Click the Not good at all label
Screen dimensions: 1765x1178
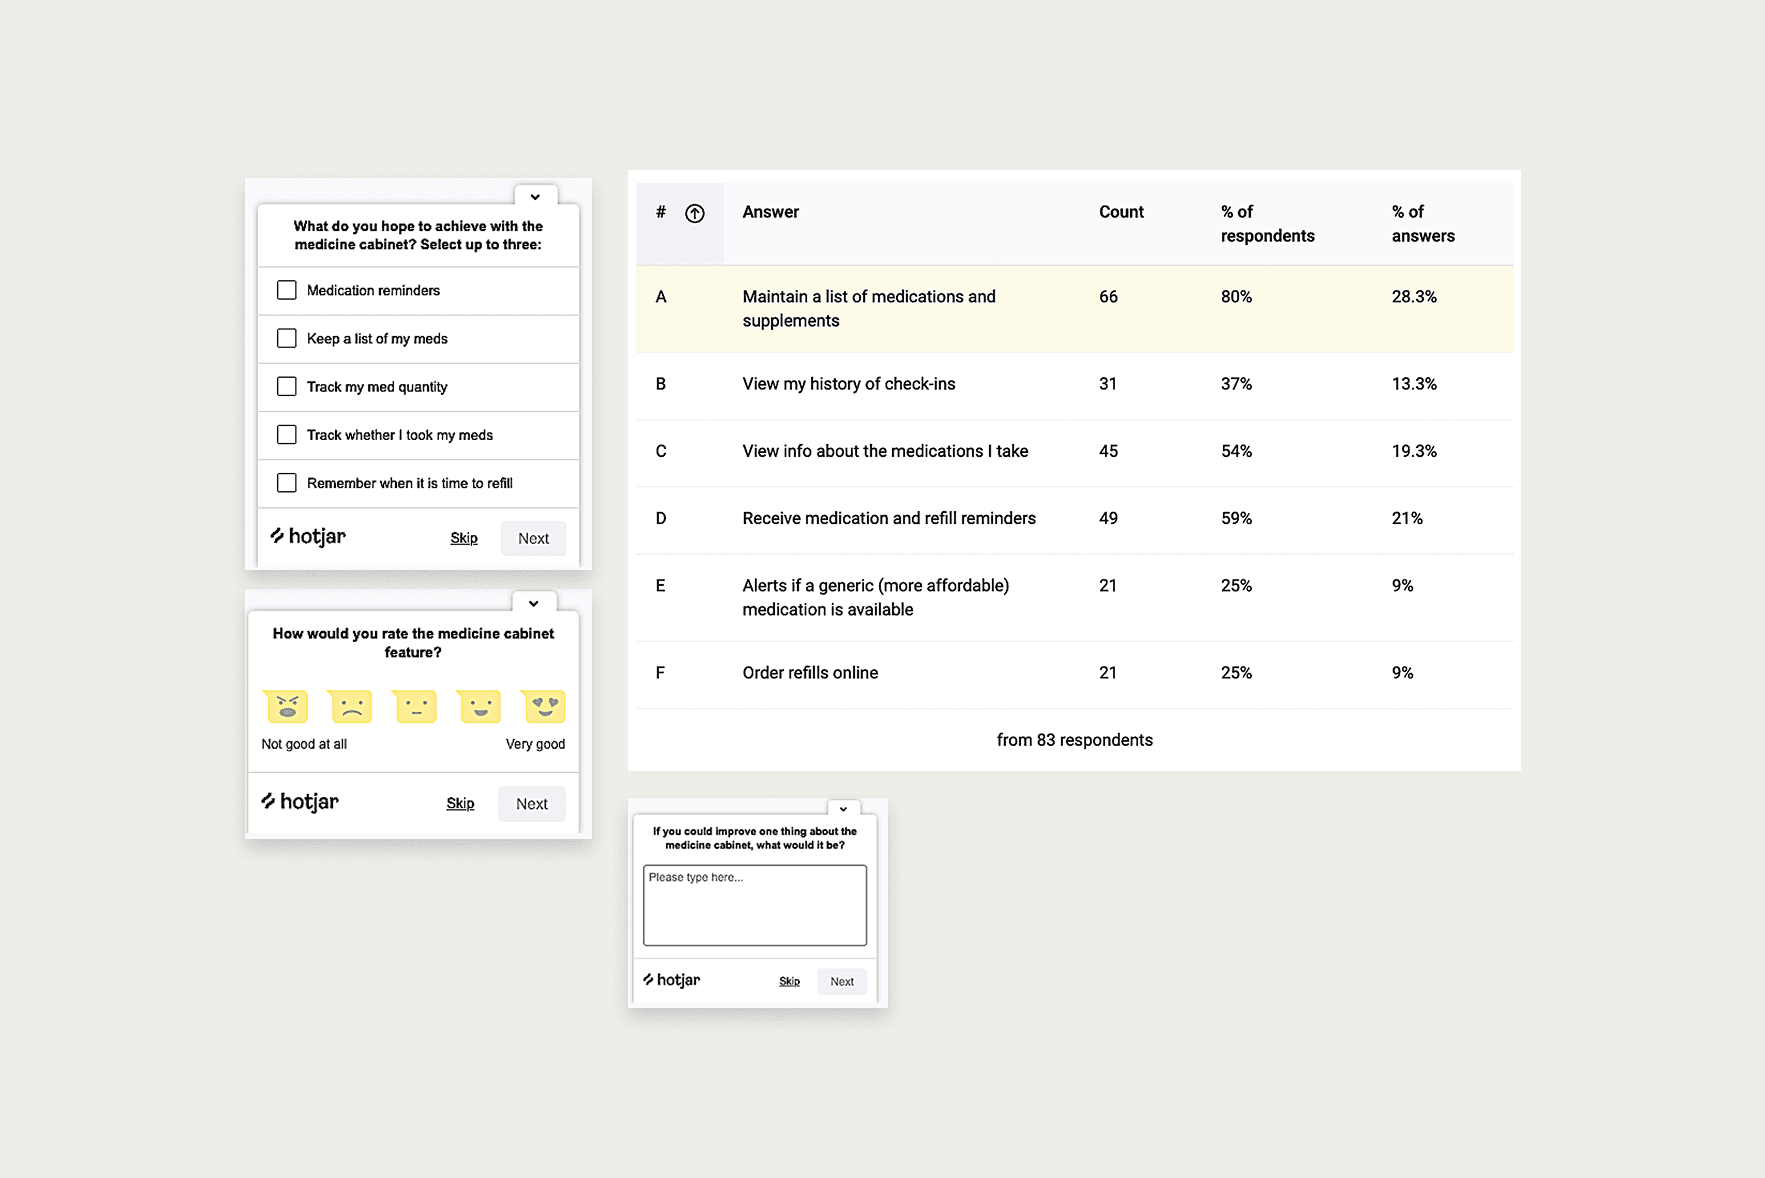[x=304, y=744]
